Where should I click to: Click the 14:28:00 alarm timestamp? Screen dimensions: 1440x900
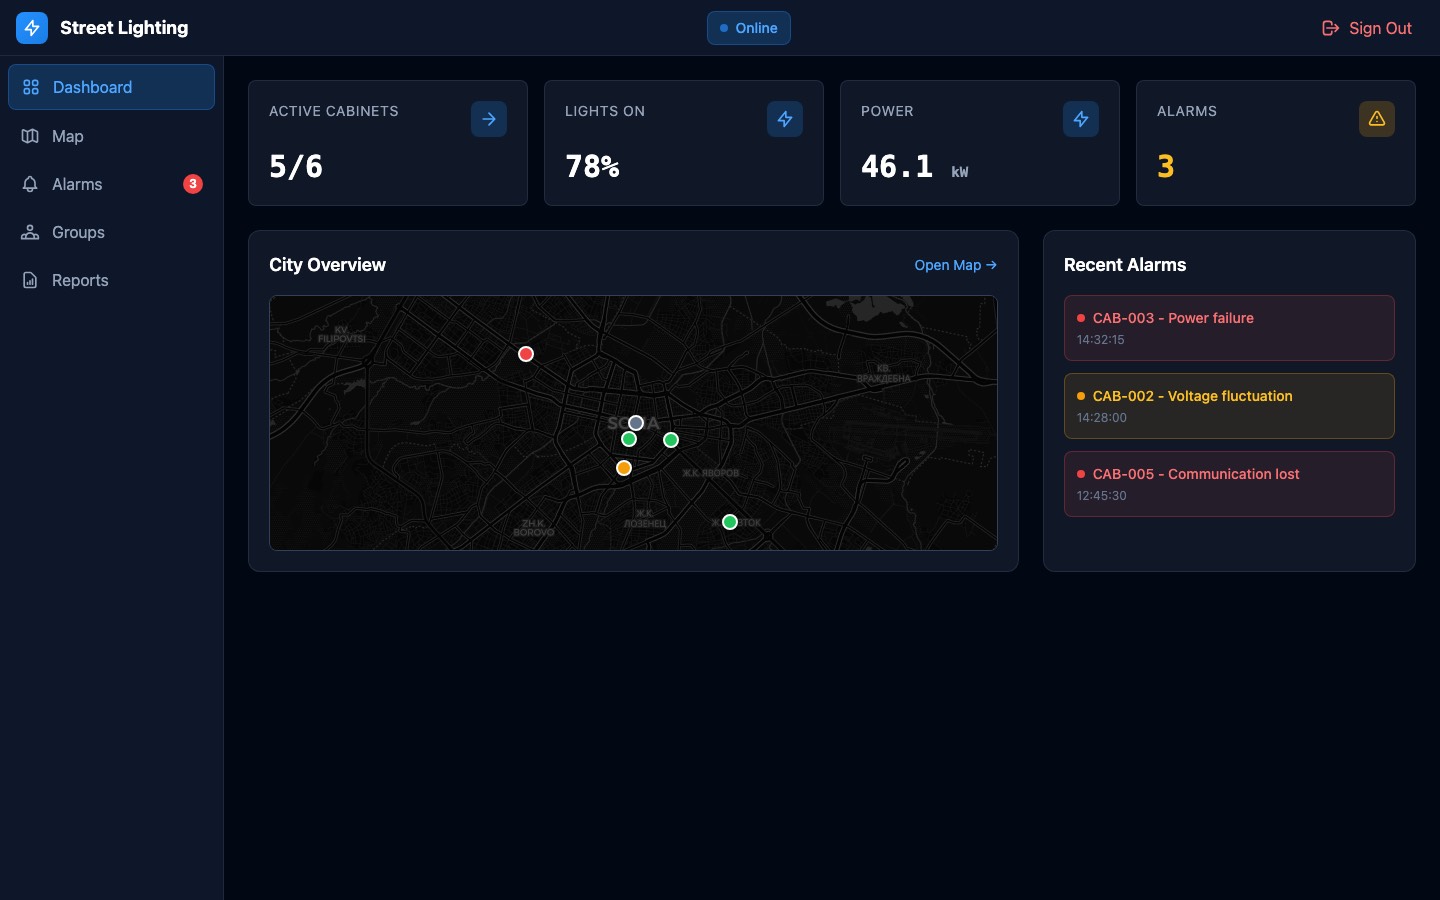point(1102,418)
